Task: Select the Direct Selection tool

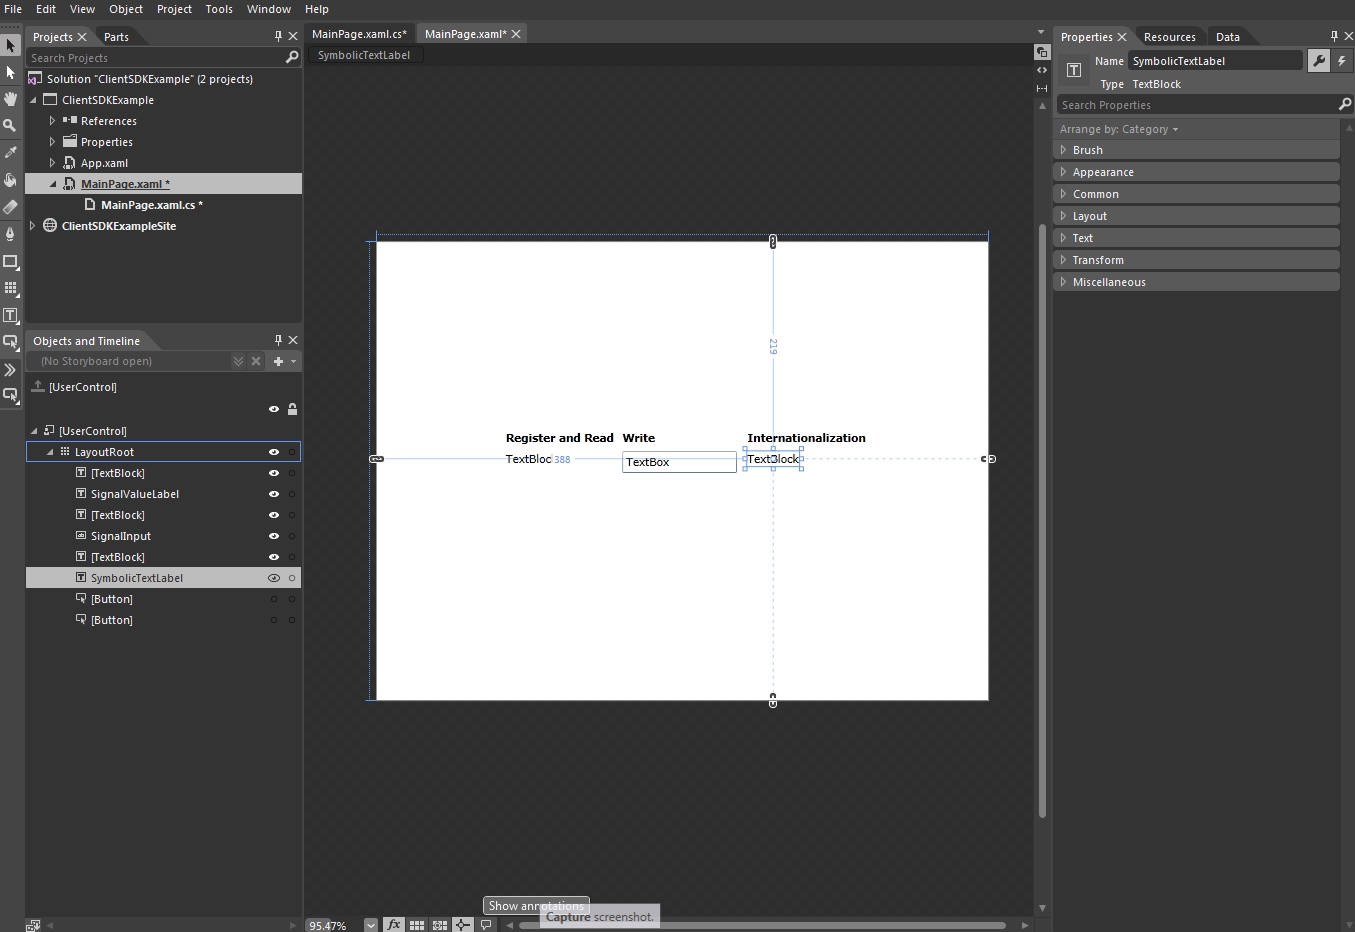Action: coord(10,73)
